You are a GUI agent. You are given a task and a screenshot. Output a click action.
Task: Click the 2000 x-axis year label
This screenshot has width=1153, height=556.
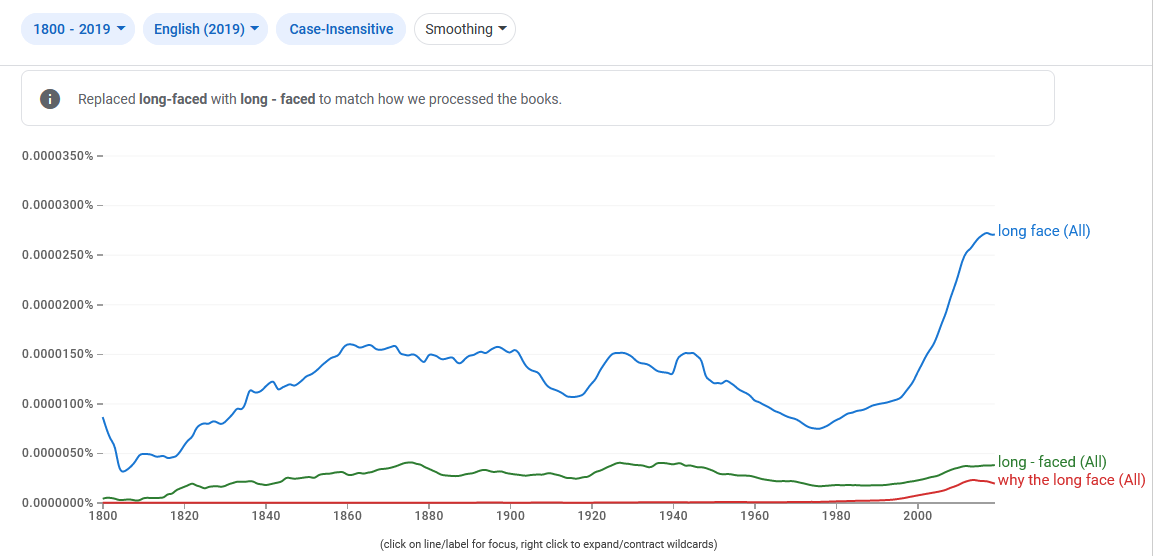pos(918,516)
